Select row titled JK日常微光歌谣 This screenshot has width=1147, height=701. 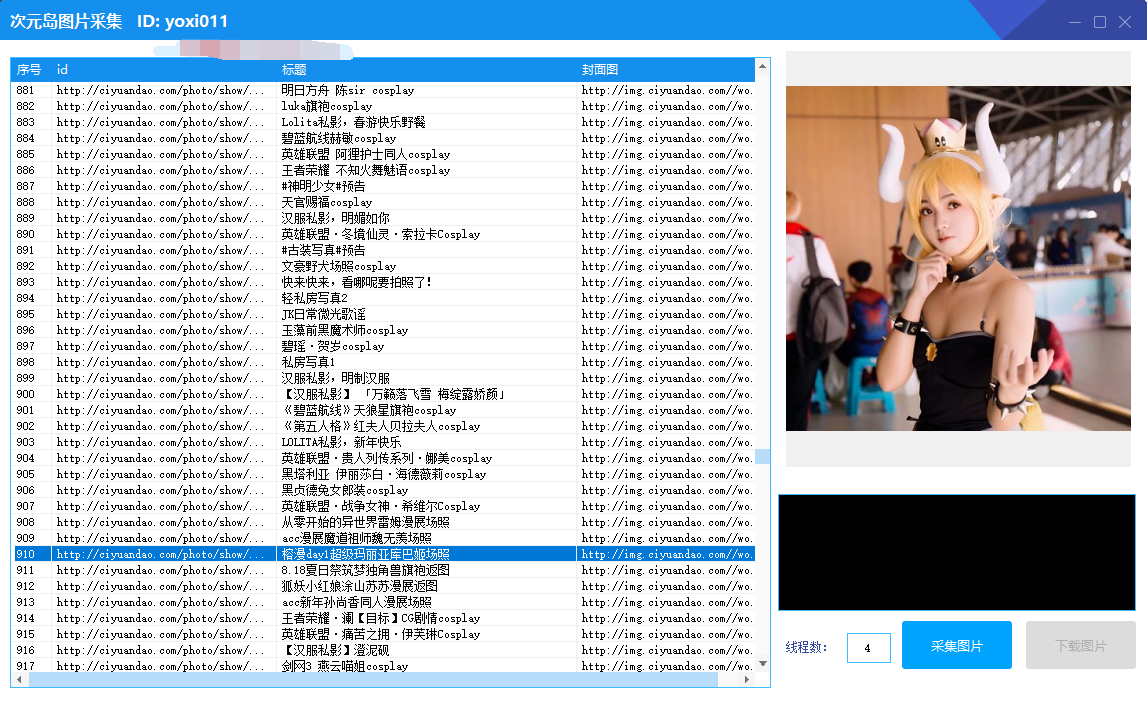click(x=383, y=315)
